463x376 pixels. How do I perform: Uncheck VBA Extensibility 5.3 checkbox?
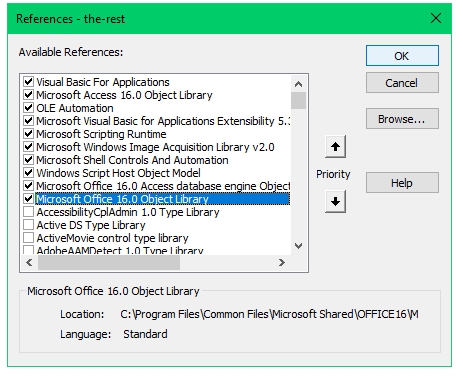tap(28, 121)
